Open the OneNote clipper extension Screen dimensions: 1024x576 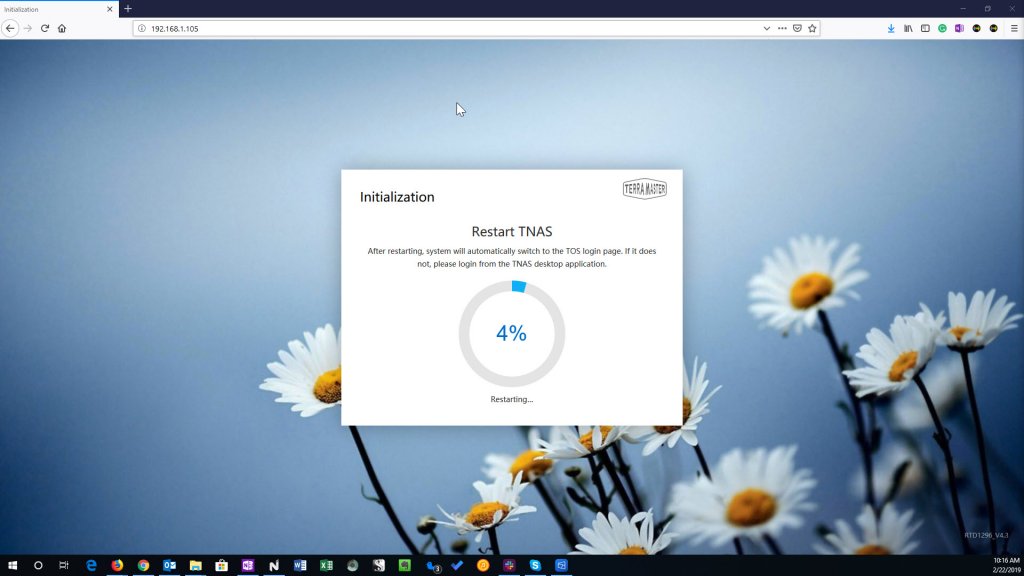(x=959, y=29)
